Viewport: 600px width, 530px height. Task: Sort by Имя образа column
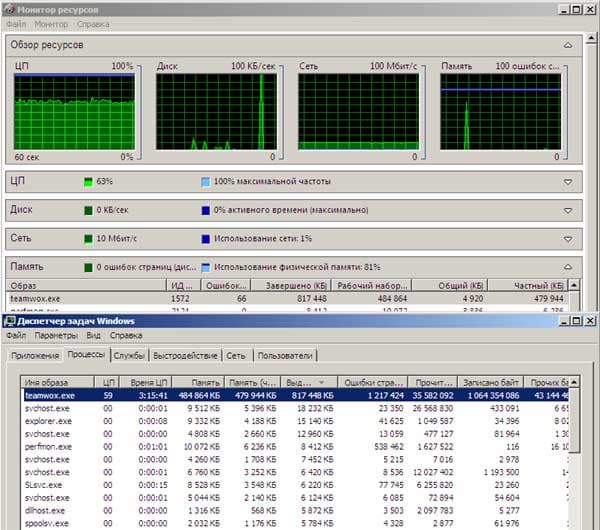pyautogui.click(x=57, y=382)
